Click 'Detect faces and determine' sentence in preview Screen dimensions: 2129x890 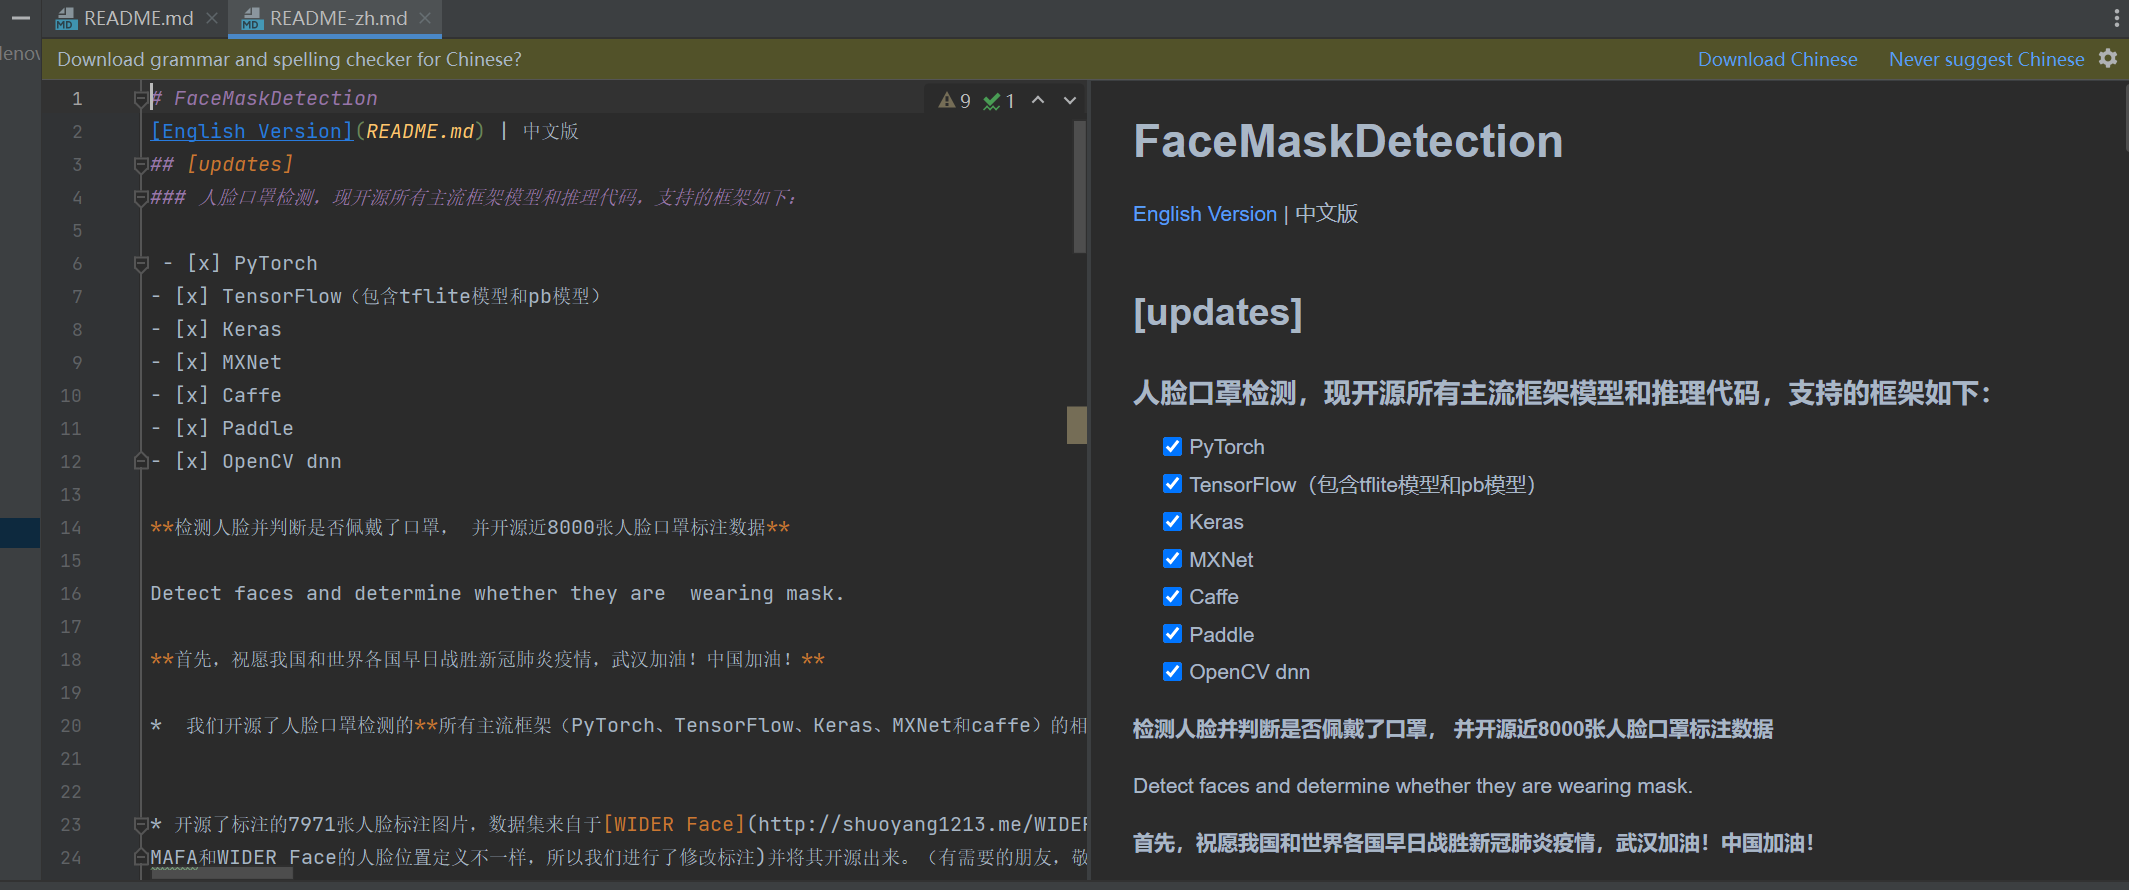coord(1412,786)
